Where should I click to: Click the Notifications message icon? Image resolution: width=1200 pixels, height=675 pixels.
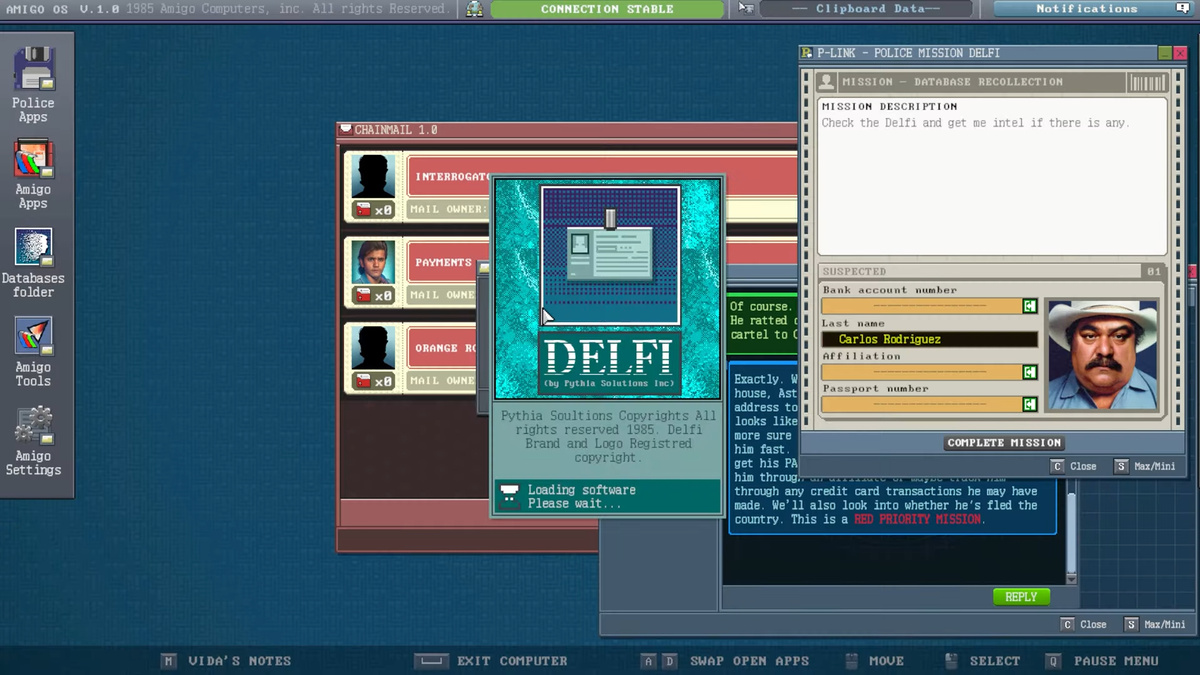(1184, 9)
